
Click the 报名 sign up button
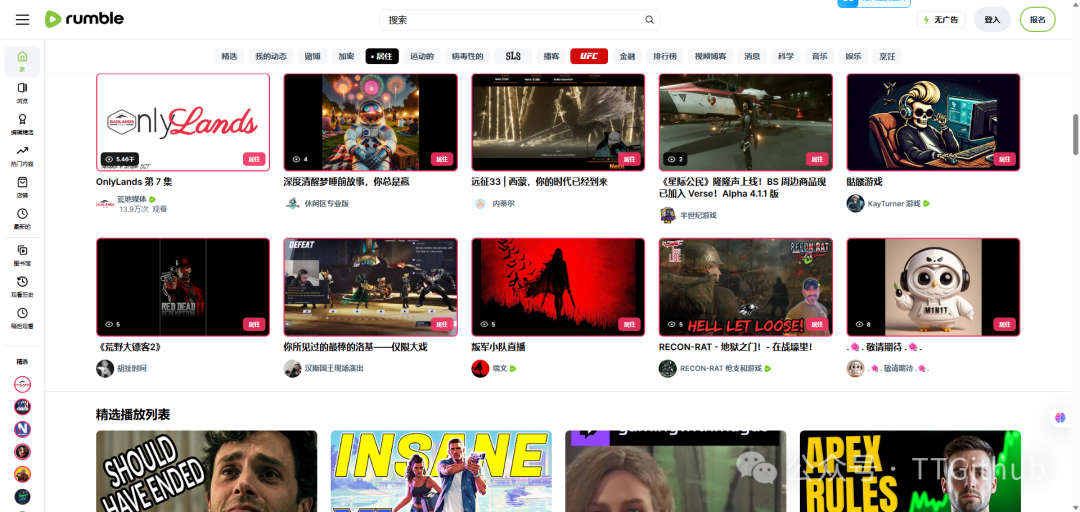pos(1038,20)
